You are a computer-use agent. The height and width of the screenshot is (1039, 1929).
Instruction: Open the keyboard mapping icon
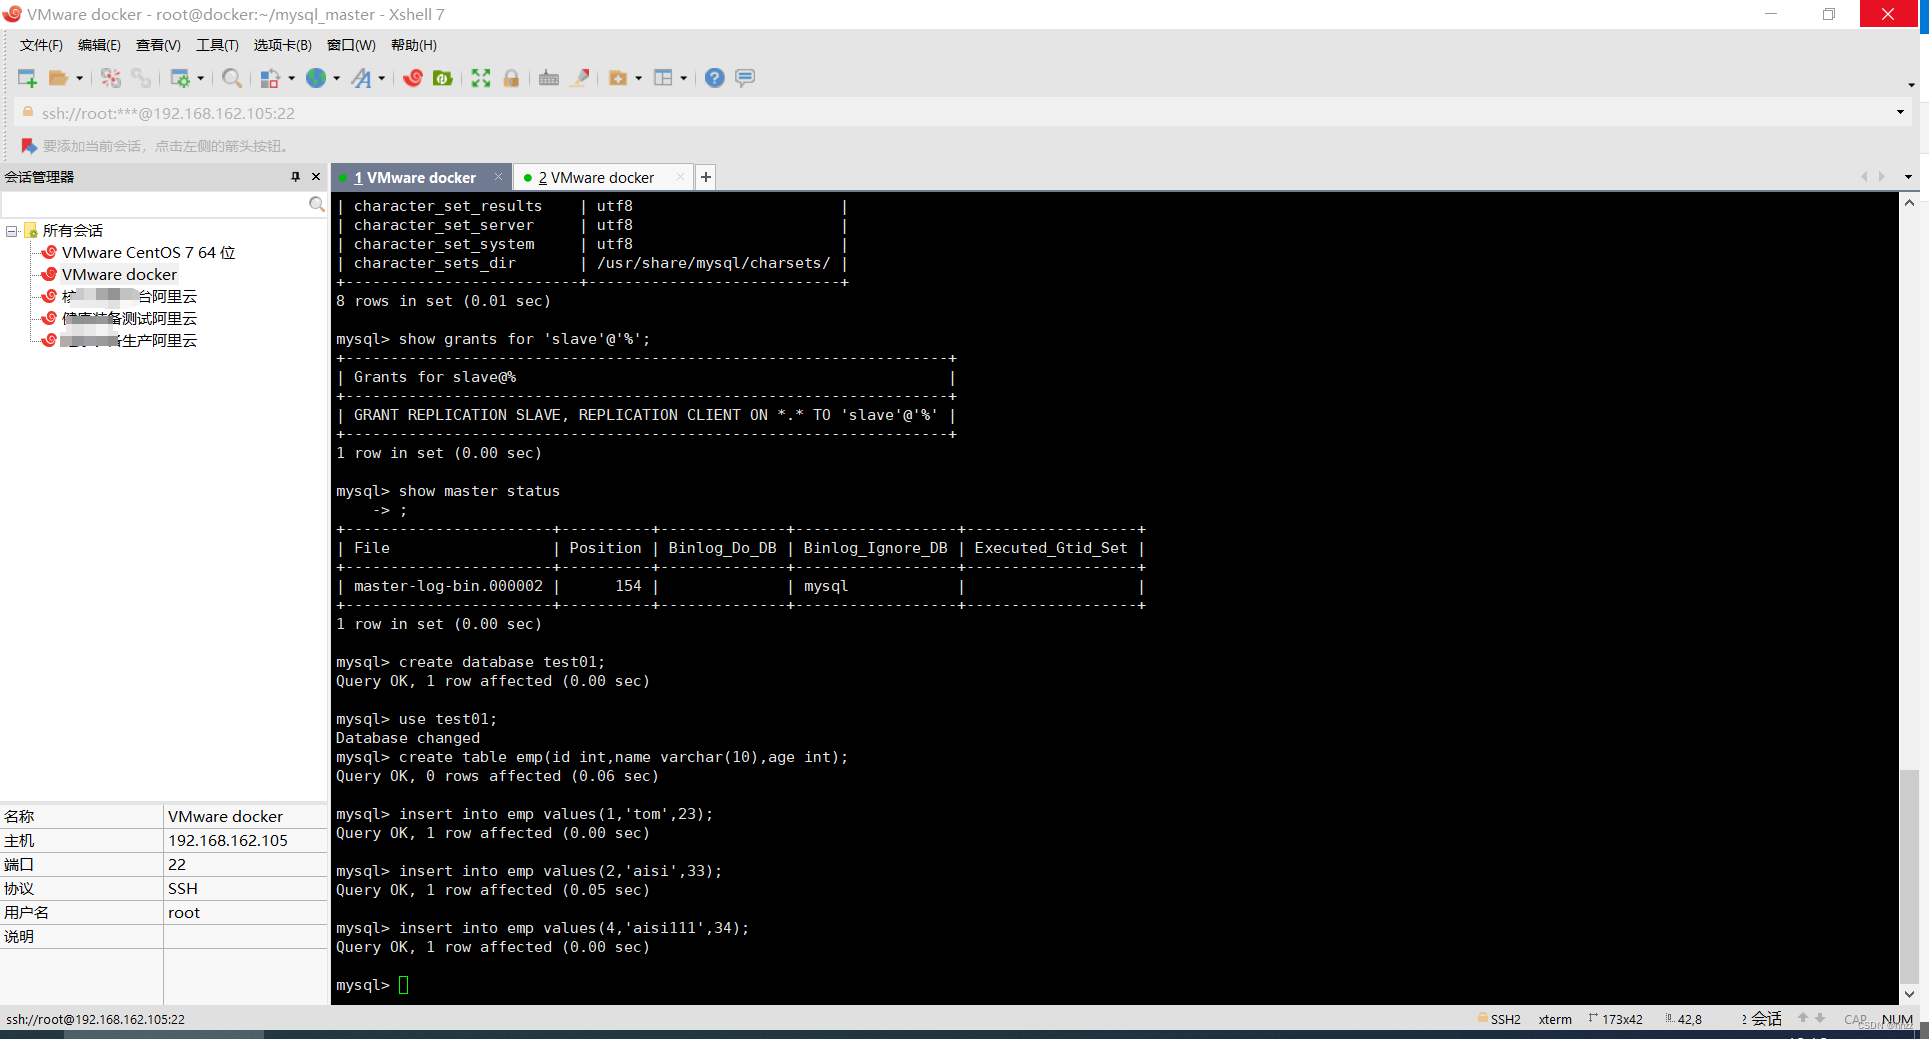549,78
